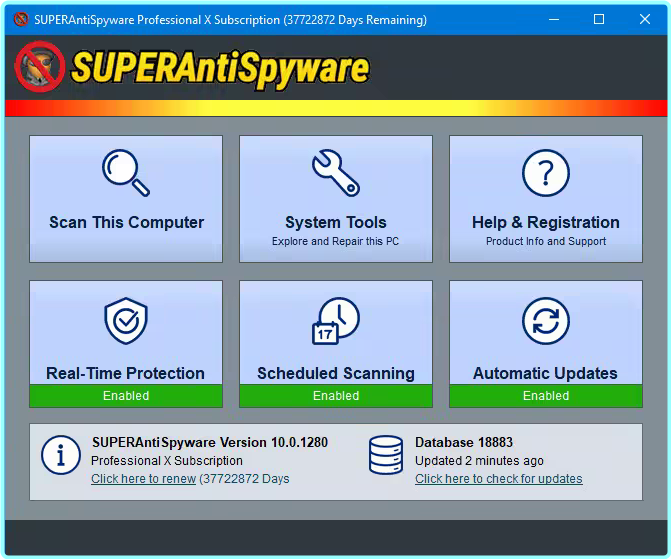The height and width of the screenshot is (559, 671).
Task: Click here to check for updates link
Action: coord(498,479)
